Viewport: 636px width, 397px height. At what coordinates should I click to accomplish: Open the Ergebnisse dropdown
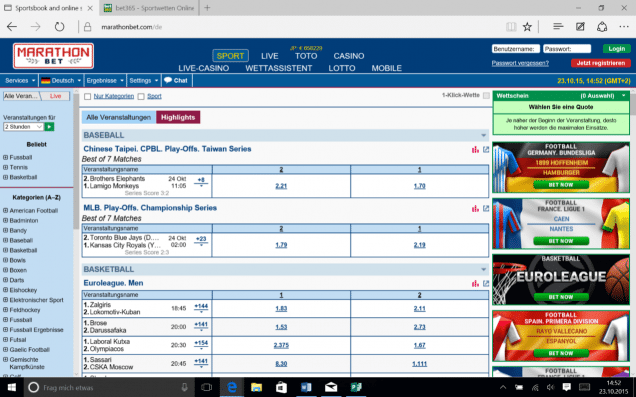(105, 80)
